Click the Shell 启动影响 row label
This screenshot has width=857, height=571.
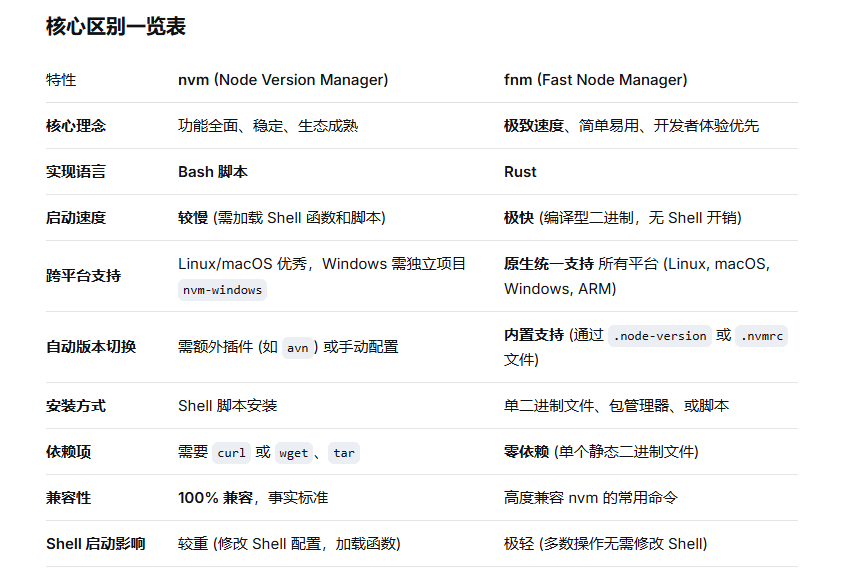[x=96, y=543]
